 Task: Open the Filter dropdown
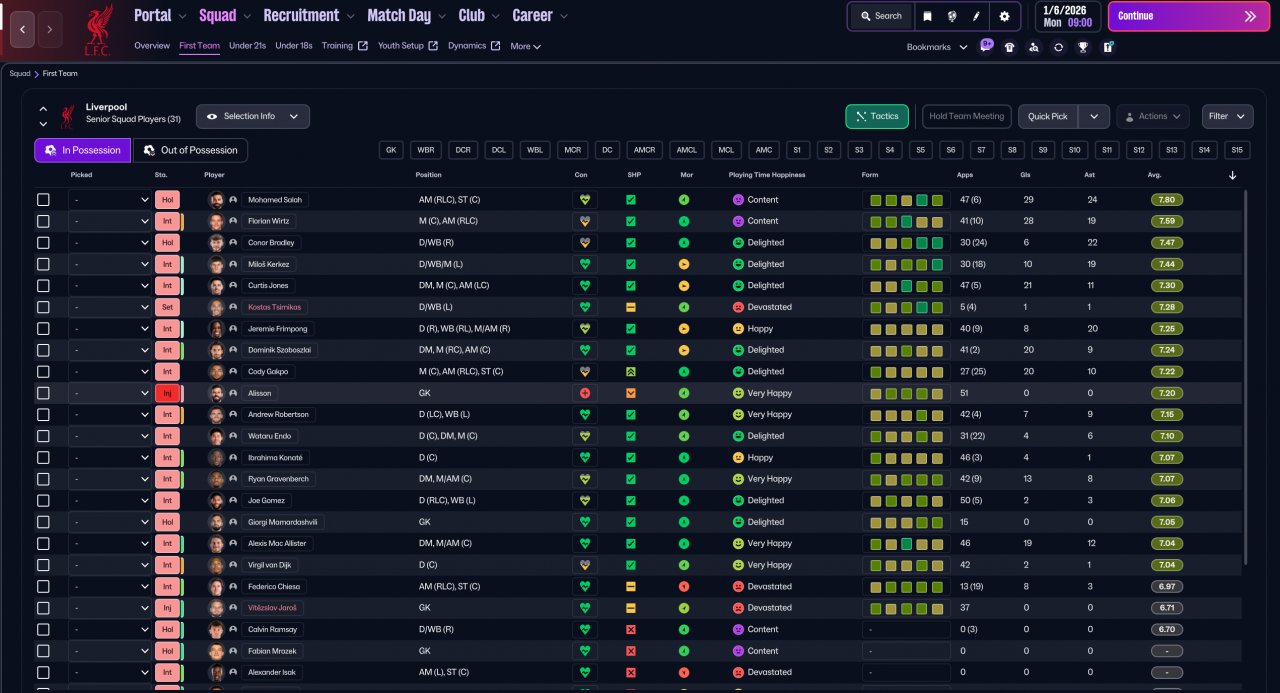click(x=1227, y=116)
